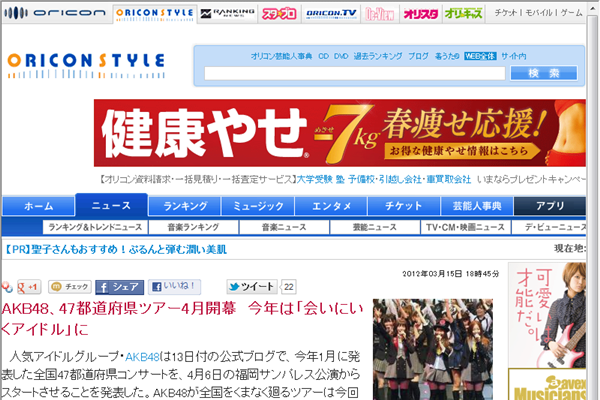The image size is (600, 400).
Task: Open デビューニュース sub-tab
Action: point(549,227)
